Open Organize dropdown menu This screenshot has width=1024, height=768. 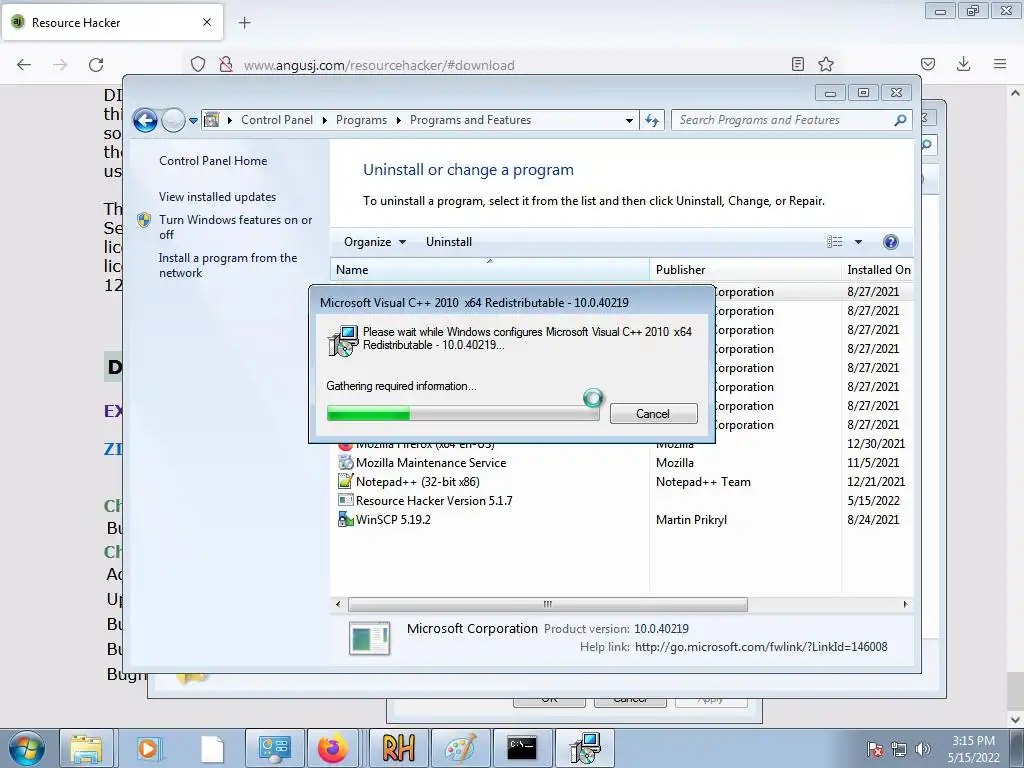pos(375,242)
